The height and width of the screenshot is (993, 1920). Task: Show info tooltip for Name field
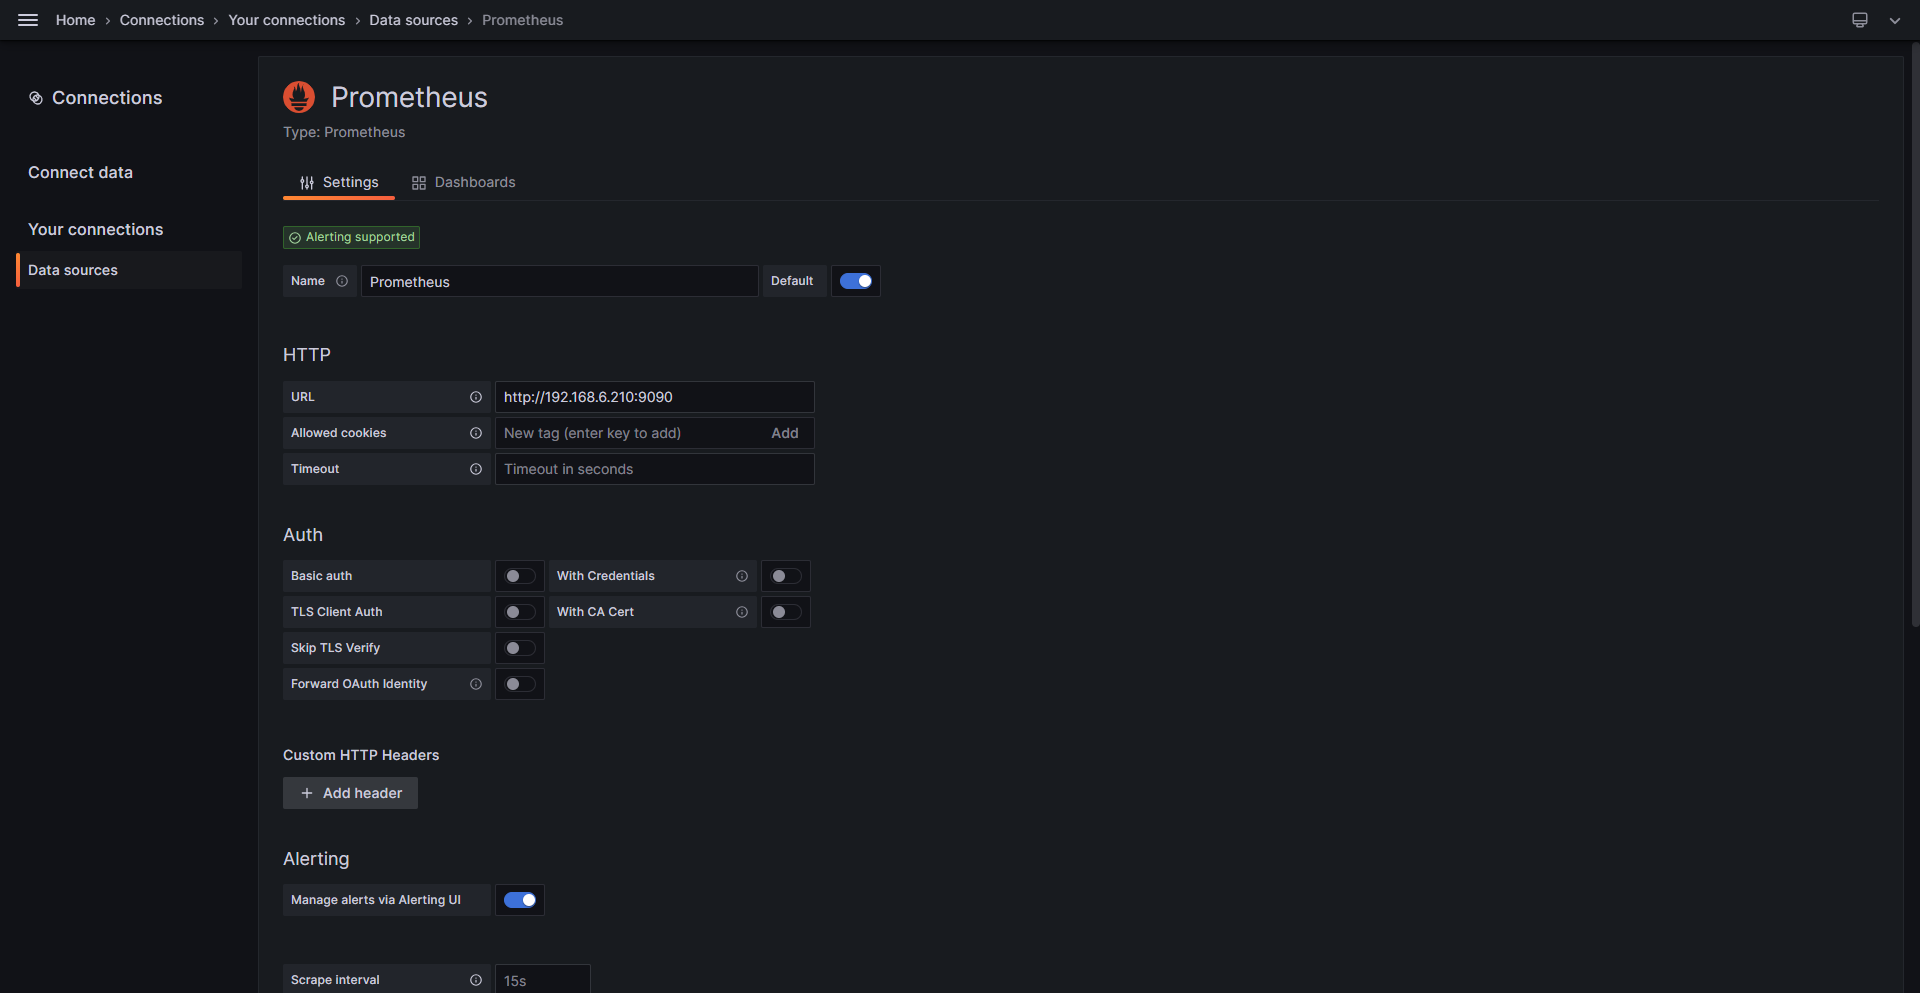(342, 281)
